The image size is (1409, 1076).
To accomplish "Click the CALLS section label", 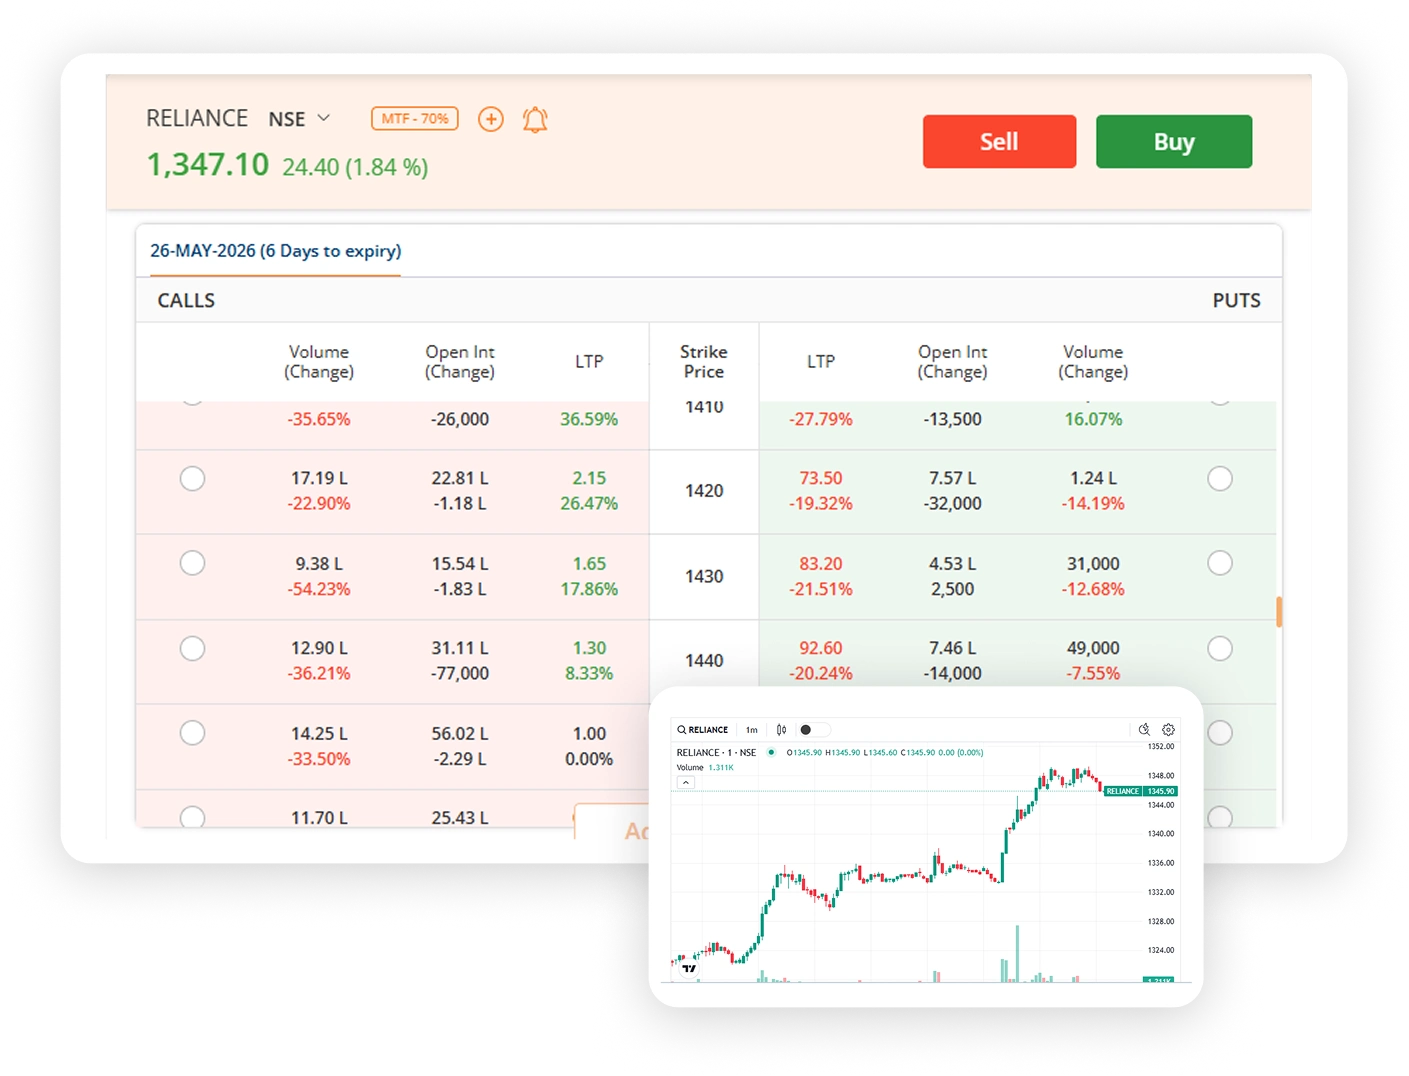I will (186, 300).
